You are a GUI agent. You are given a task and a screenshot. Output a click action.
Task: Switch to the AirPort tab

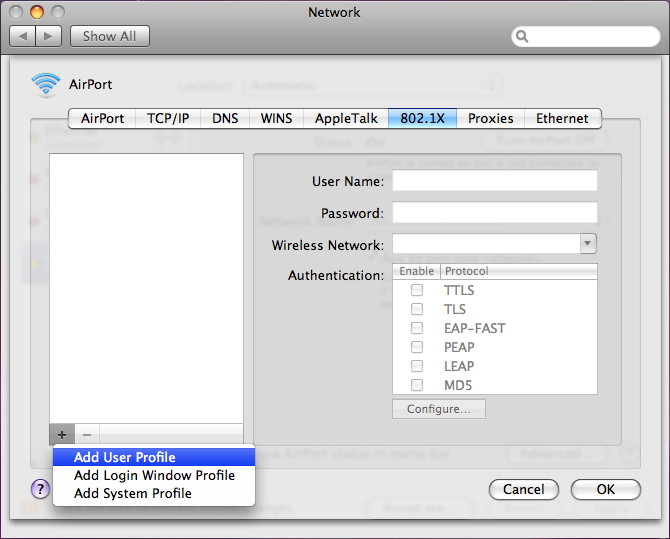[x=102, y=118]
